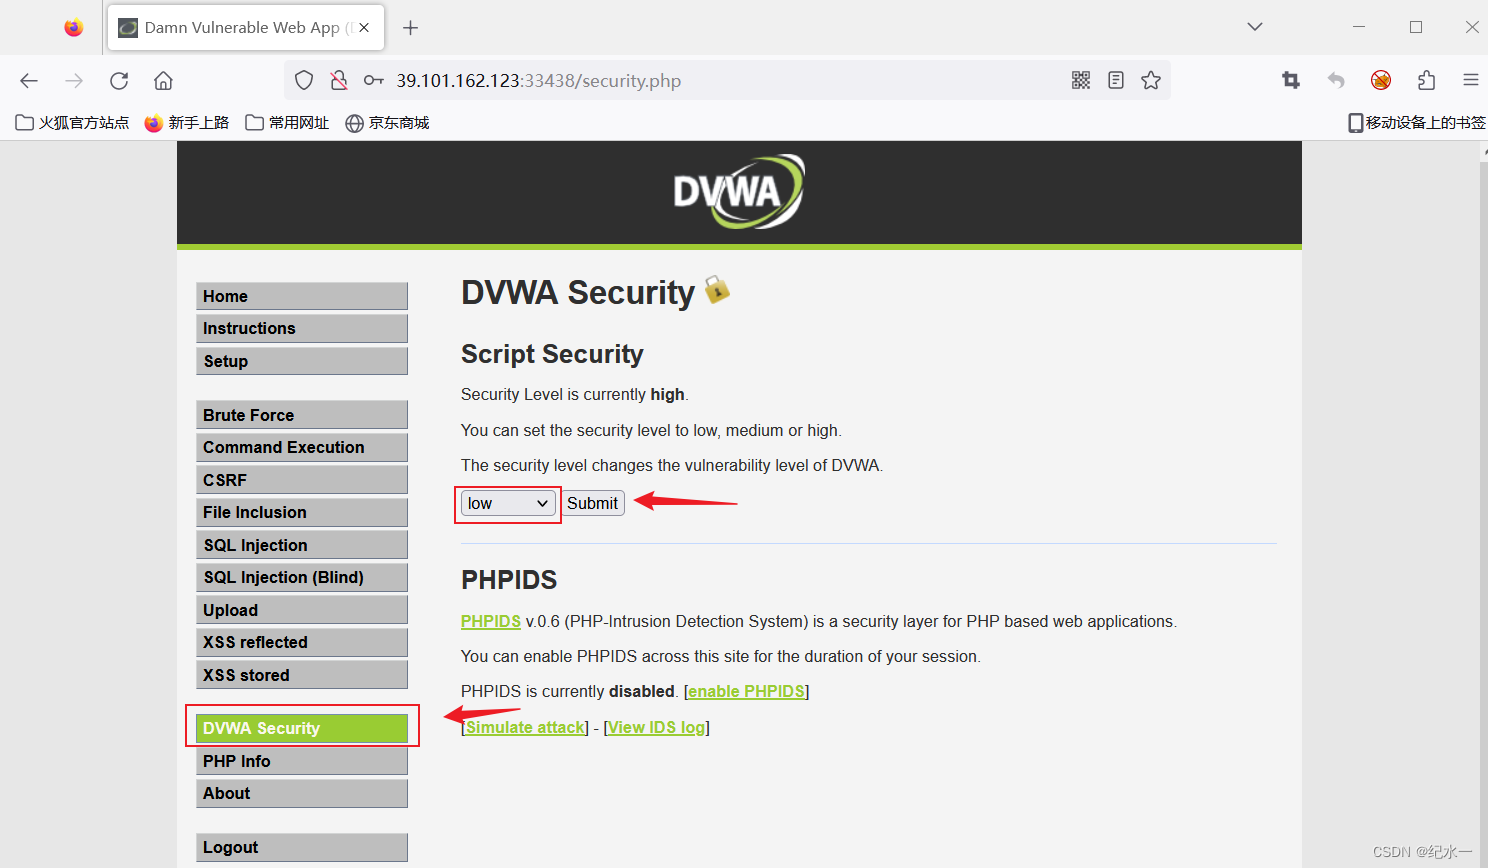Follow the PHPIDS link
The image size is (1488, 868).
pos(491,621)
